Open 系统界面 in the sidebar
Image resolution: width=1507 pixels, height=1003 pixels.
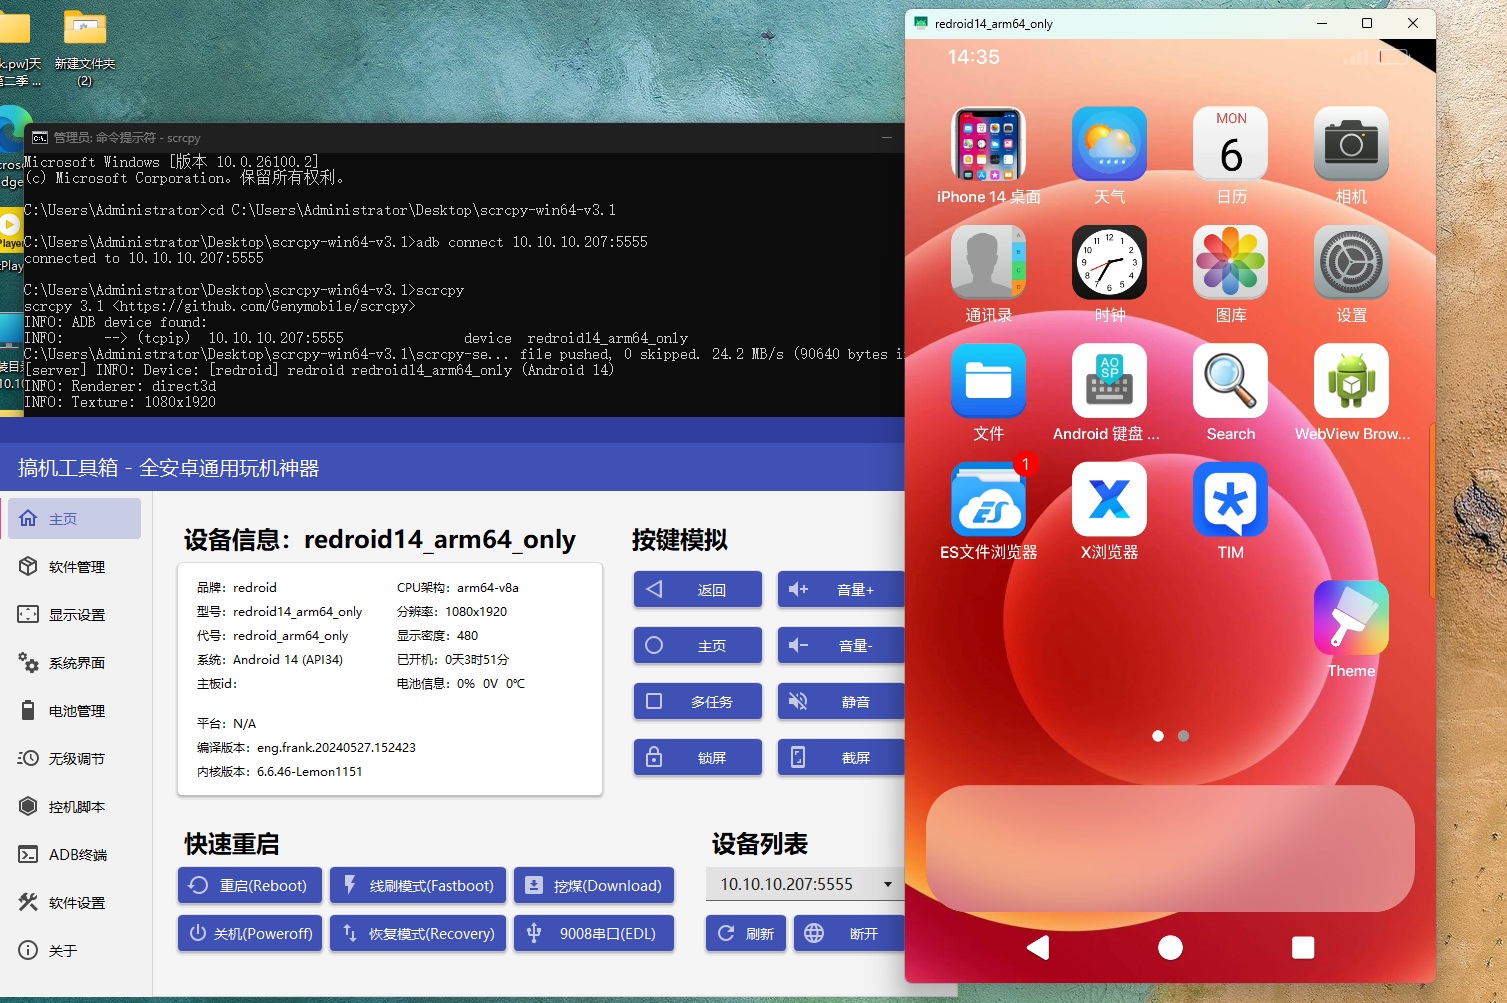74,663
